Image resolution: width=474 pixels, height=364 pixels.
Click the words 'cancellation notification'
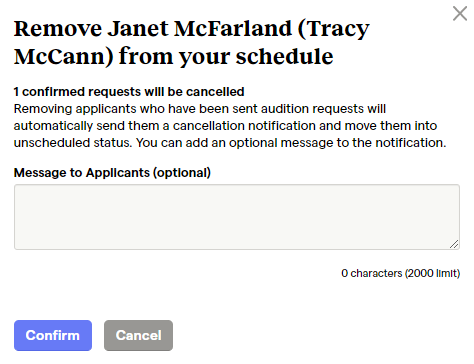(x=244, y=126)
